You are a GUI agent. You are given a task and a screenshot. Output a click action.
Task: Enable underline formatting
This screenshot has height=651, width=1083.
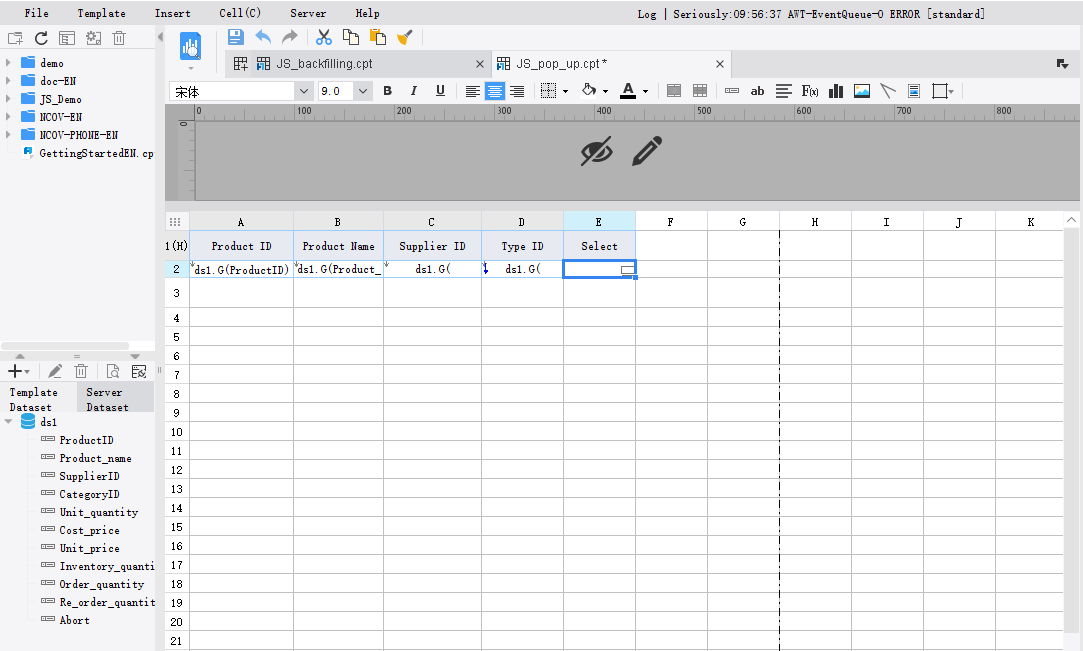(x=439, y=91)
